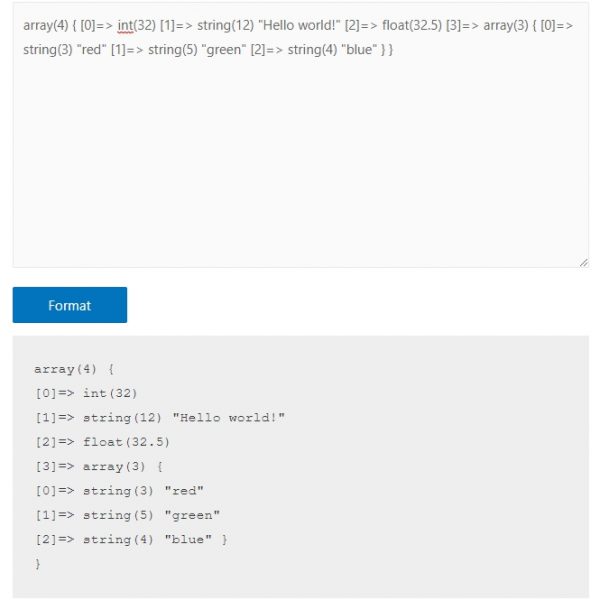Click inside the input text area's empty space

pos(300,170)
